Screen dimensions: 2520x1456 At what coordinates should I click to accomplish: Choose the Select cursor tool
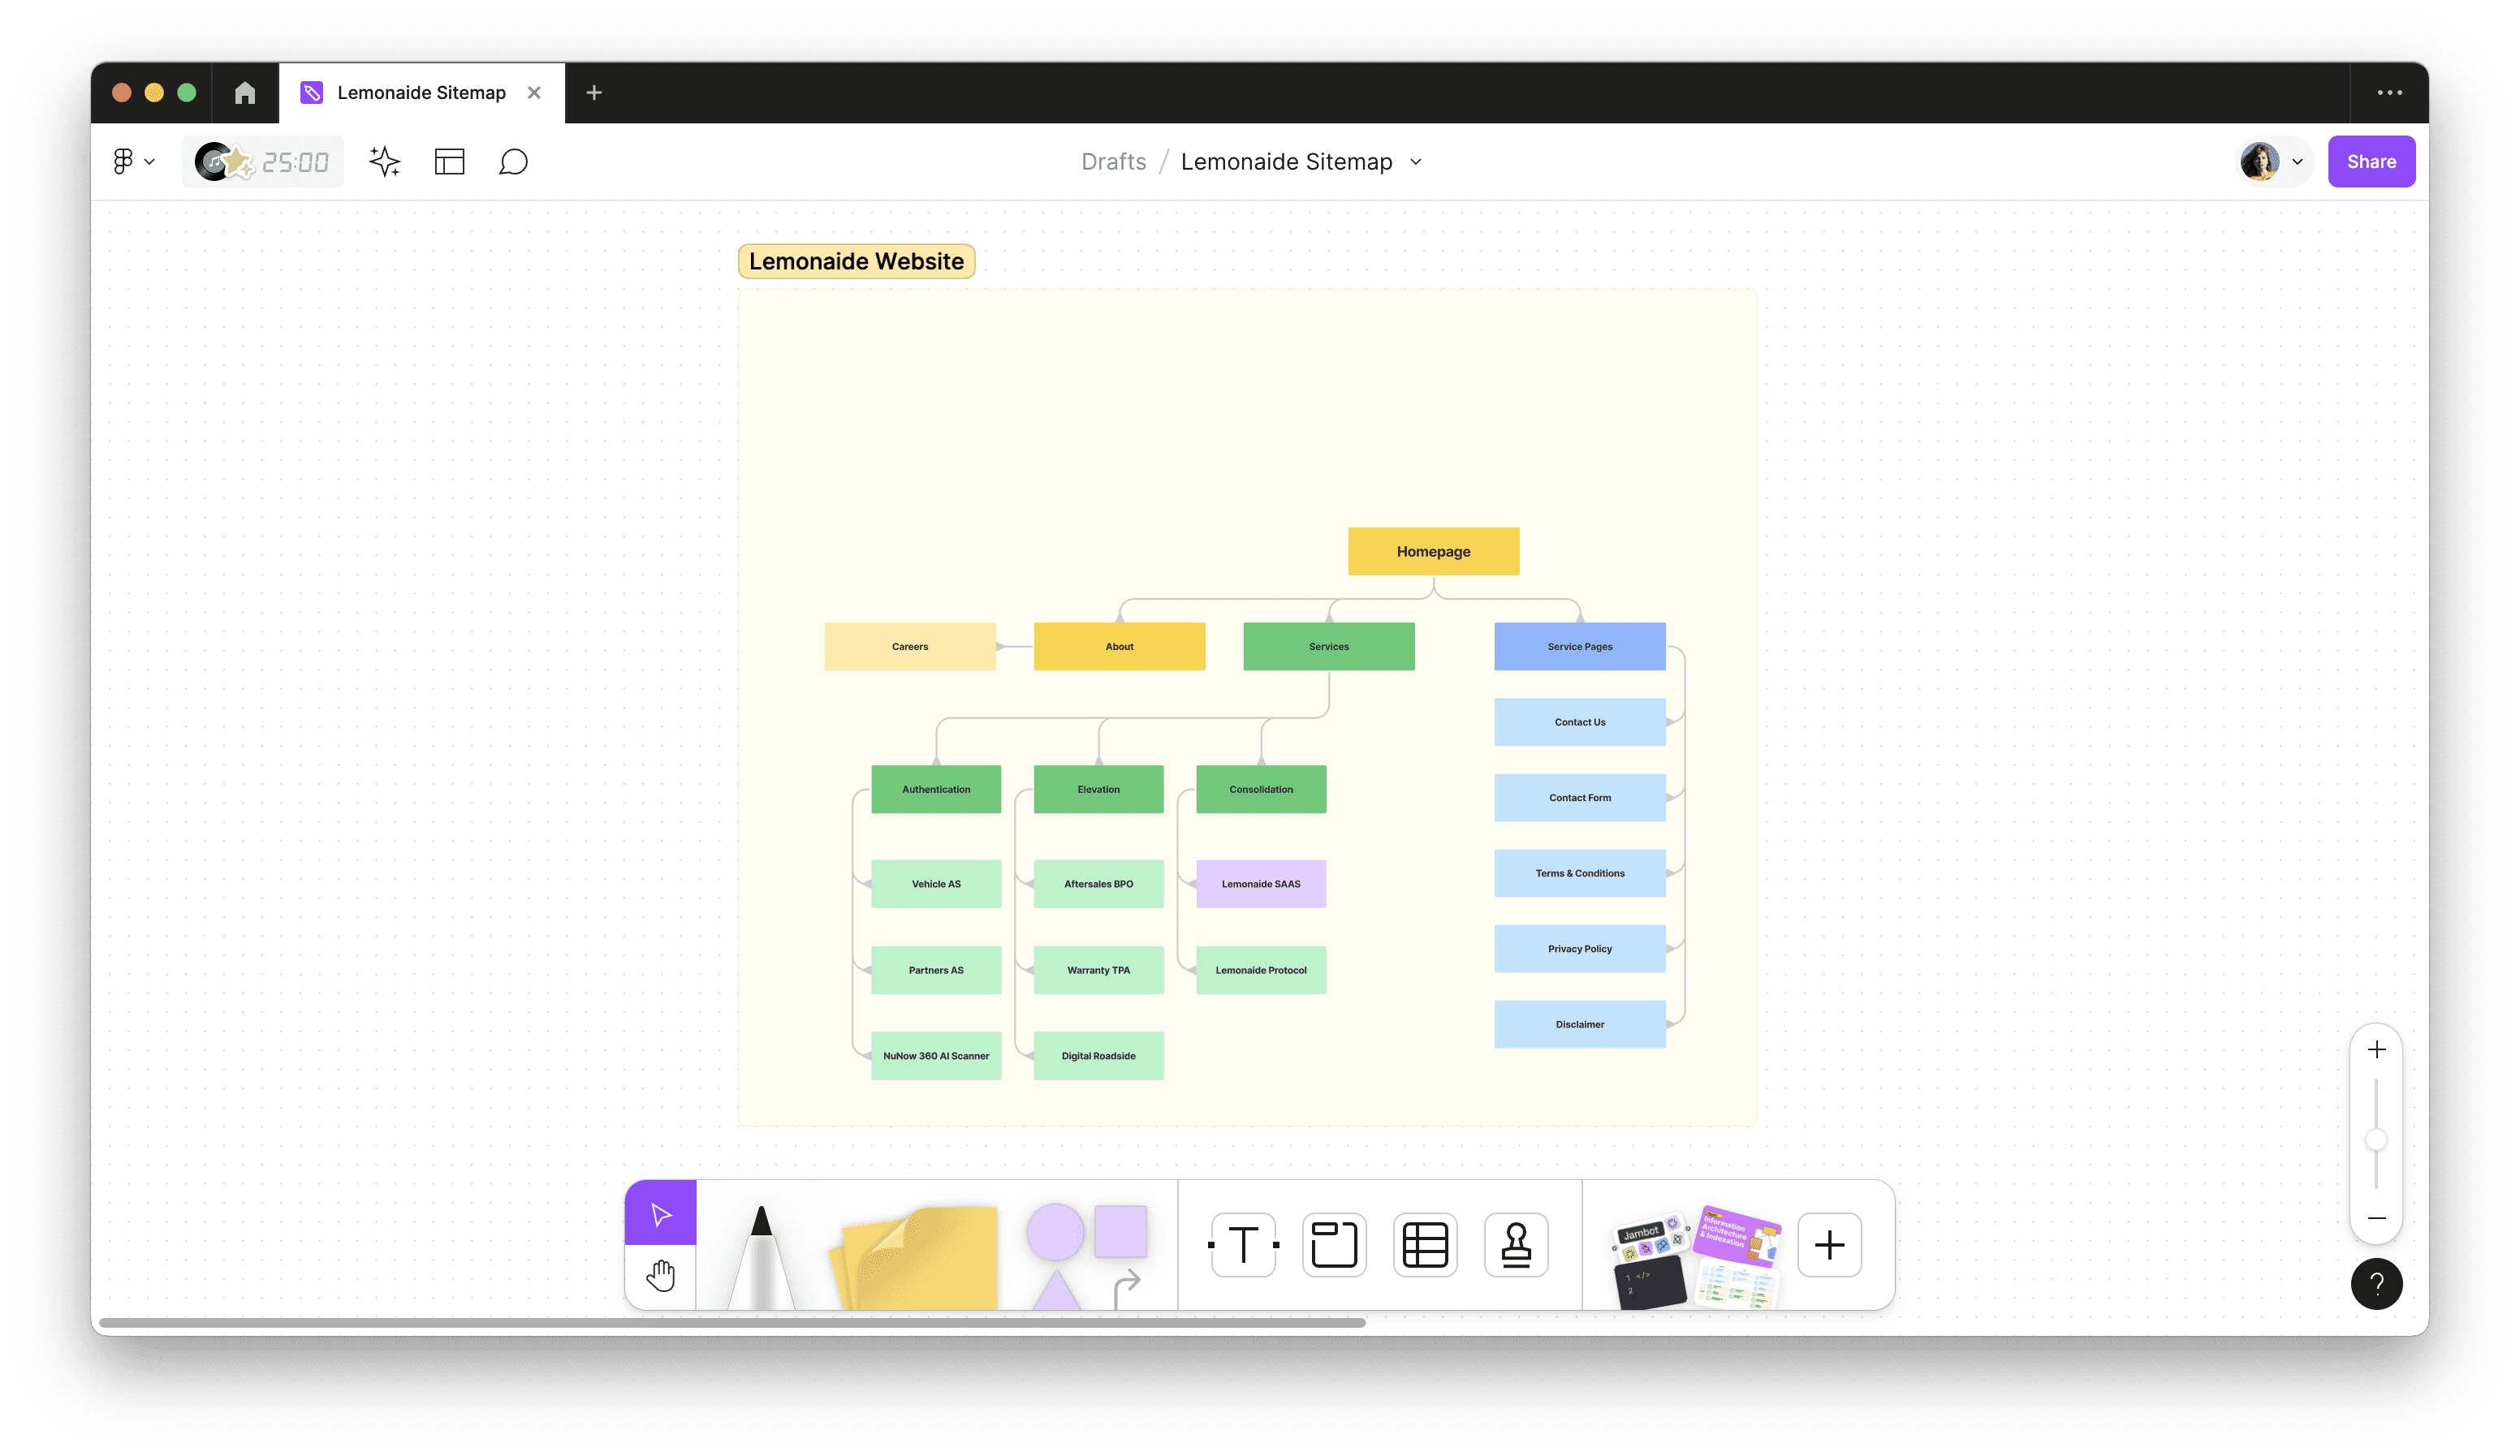660,1214
